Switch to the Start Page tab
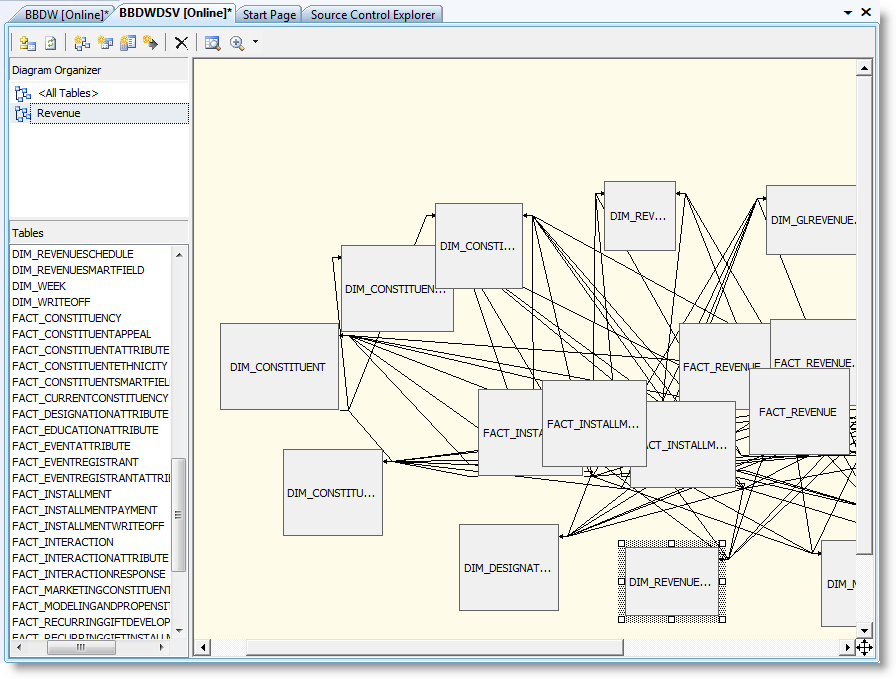The height and width of the screenshot is (679, 896). pos(269,15)
